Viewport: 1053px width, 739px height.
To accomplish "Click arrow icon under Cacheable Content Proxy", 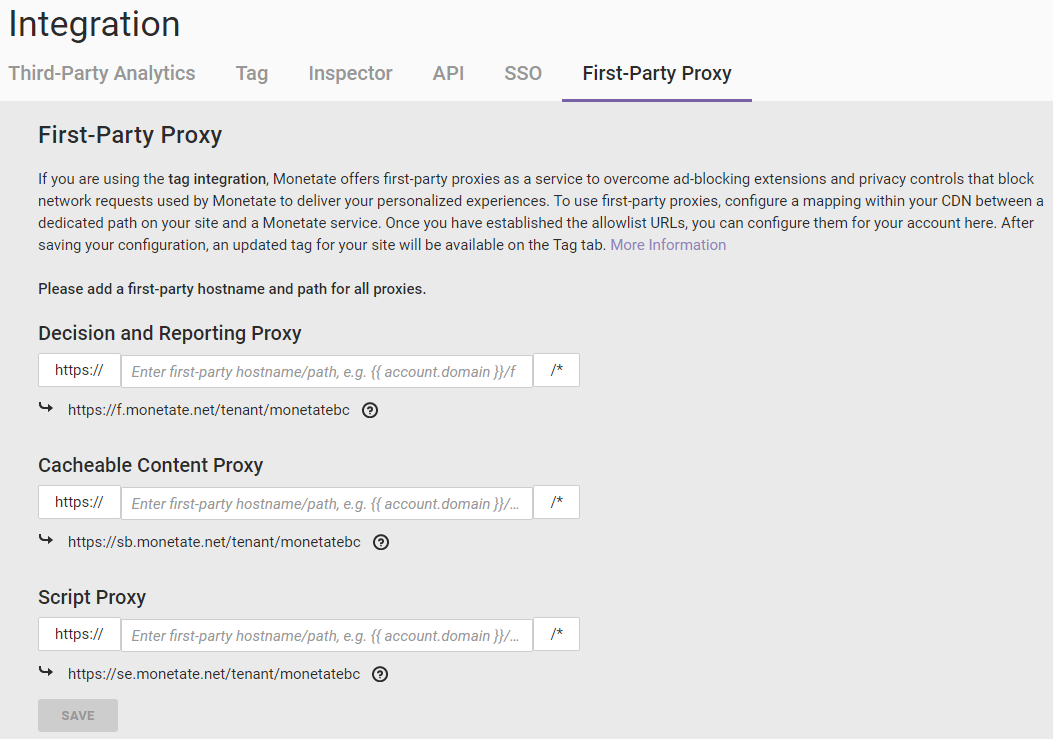I will point(45,540).
